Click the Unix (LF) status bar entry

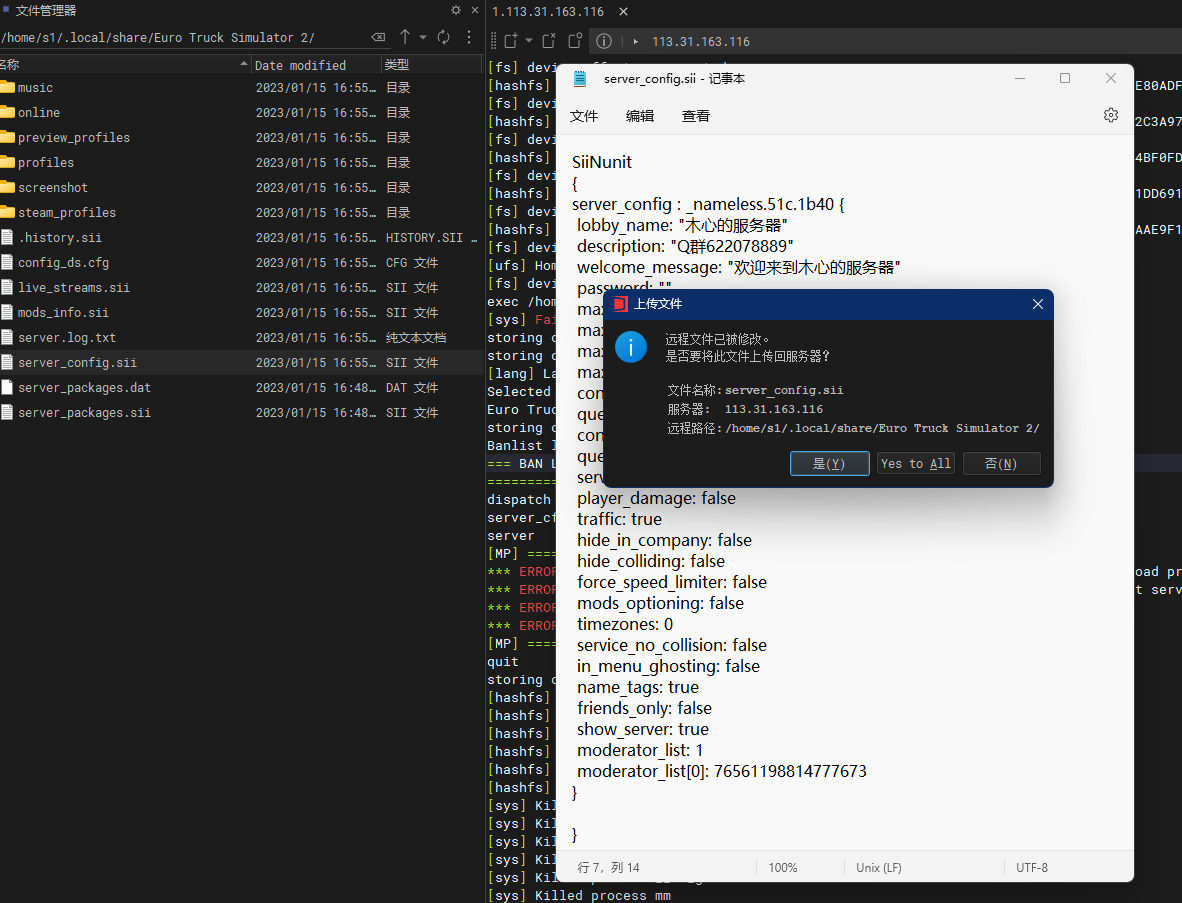click(878, 868)
